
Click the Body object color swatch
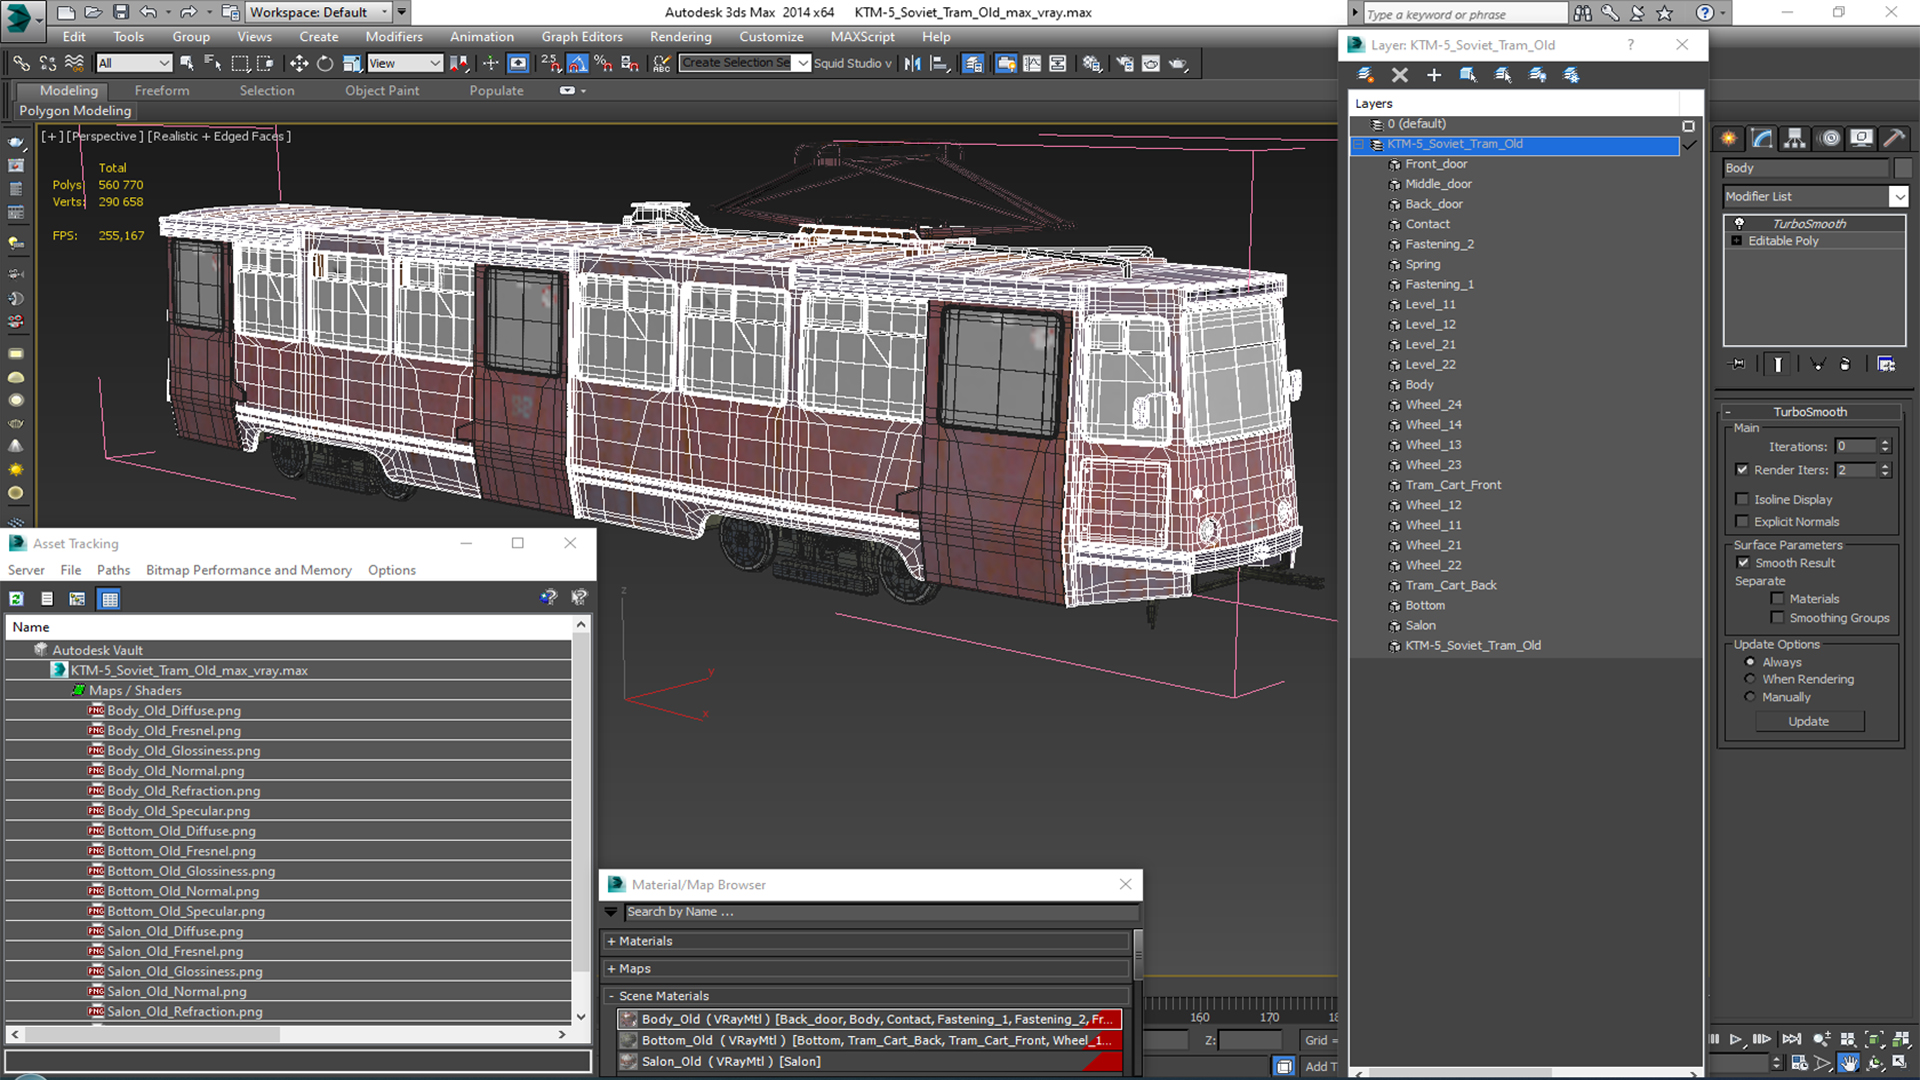1903,168
